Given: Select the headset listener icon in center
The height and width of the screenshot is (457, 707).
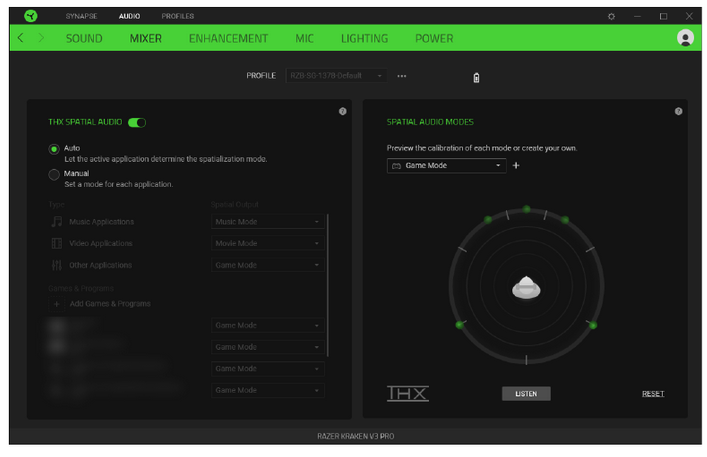Looking at the screenshot, I should tap(526, 288).
